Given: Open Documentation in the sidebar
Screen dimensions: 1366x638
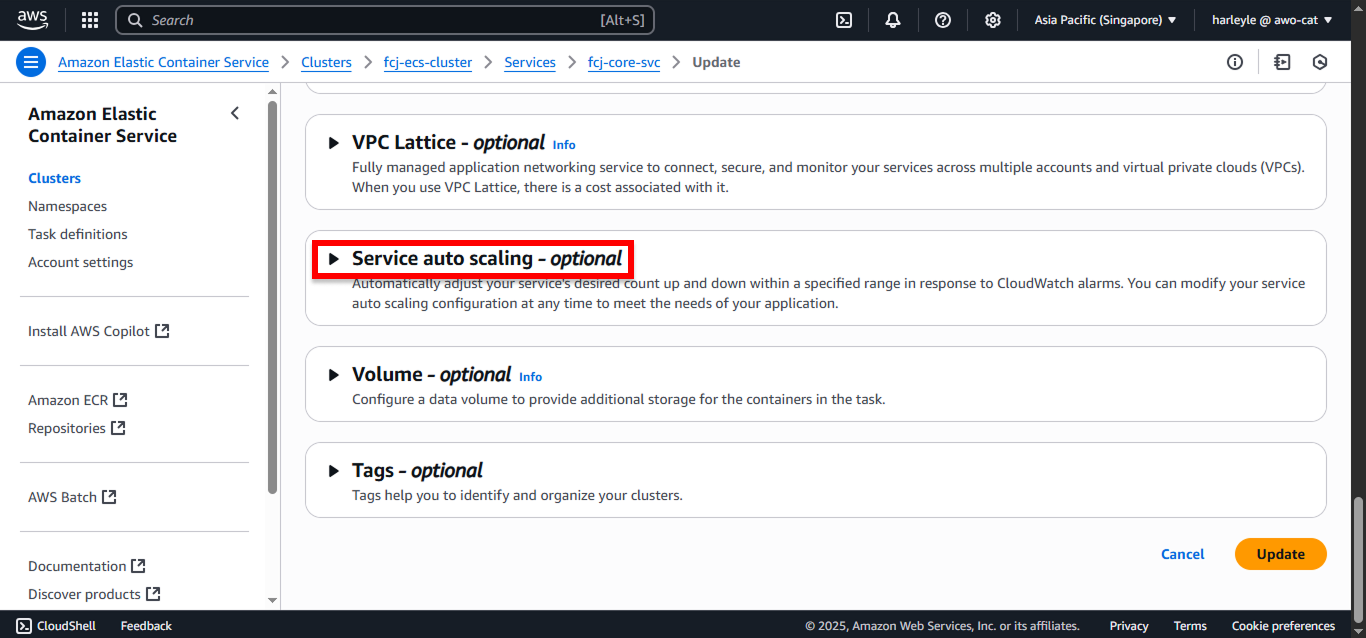Looking at the screenshot, I should (77, 566).
